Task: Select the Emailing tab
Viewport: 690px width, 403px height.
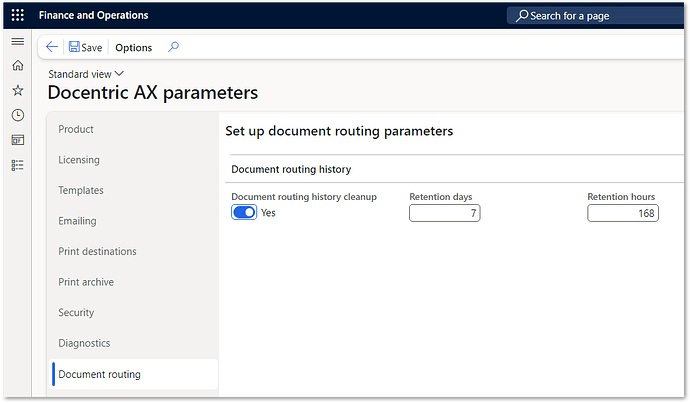Action: (x=132, y=221)
